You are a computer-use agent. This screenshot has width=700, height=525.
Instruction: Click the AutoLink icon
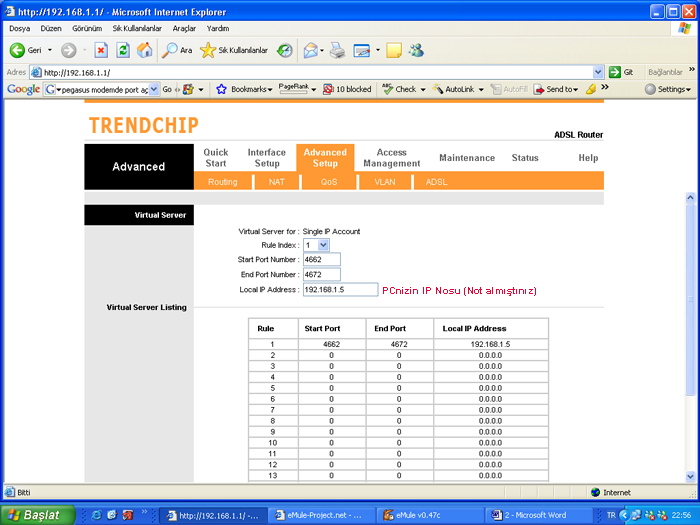438,89
